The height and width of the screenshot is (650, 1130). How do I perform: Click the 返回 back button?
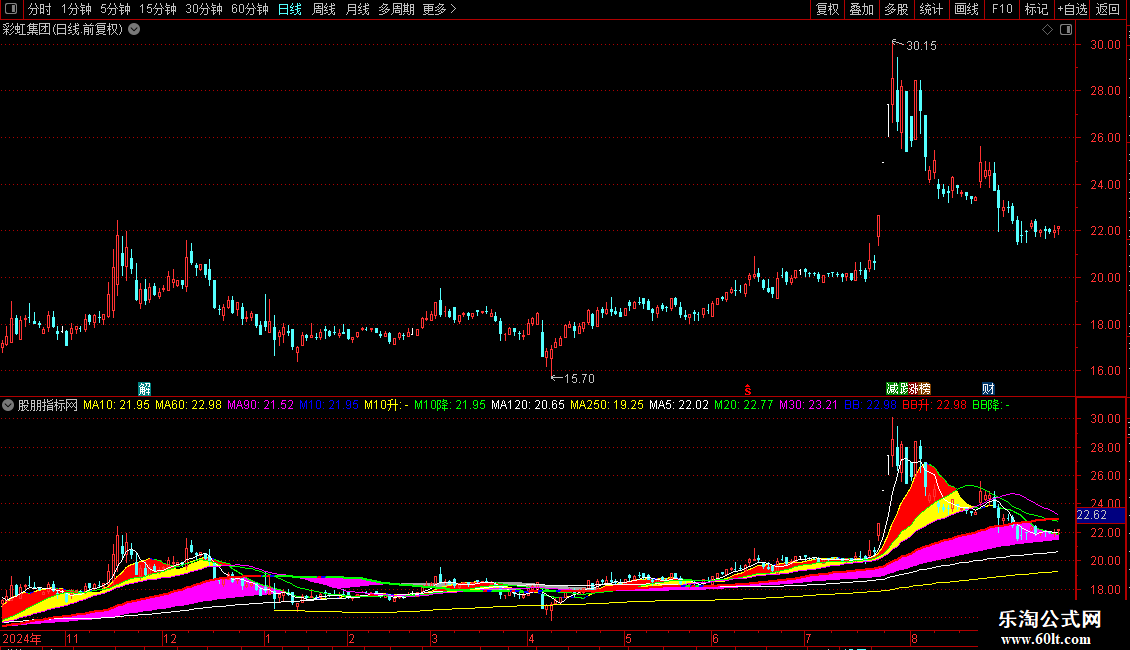click(x=1108, y=9)
